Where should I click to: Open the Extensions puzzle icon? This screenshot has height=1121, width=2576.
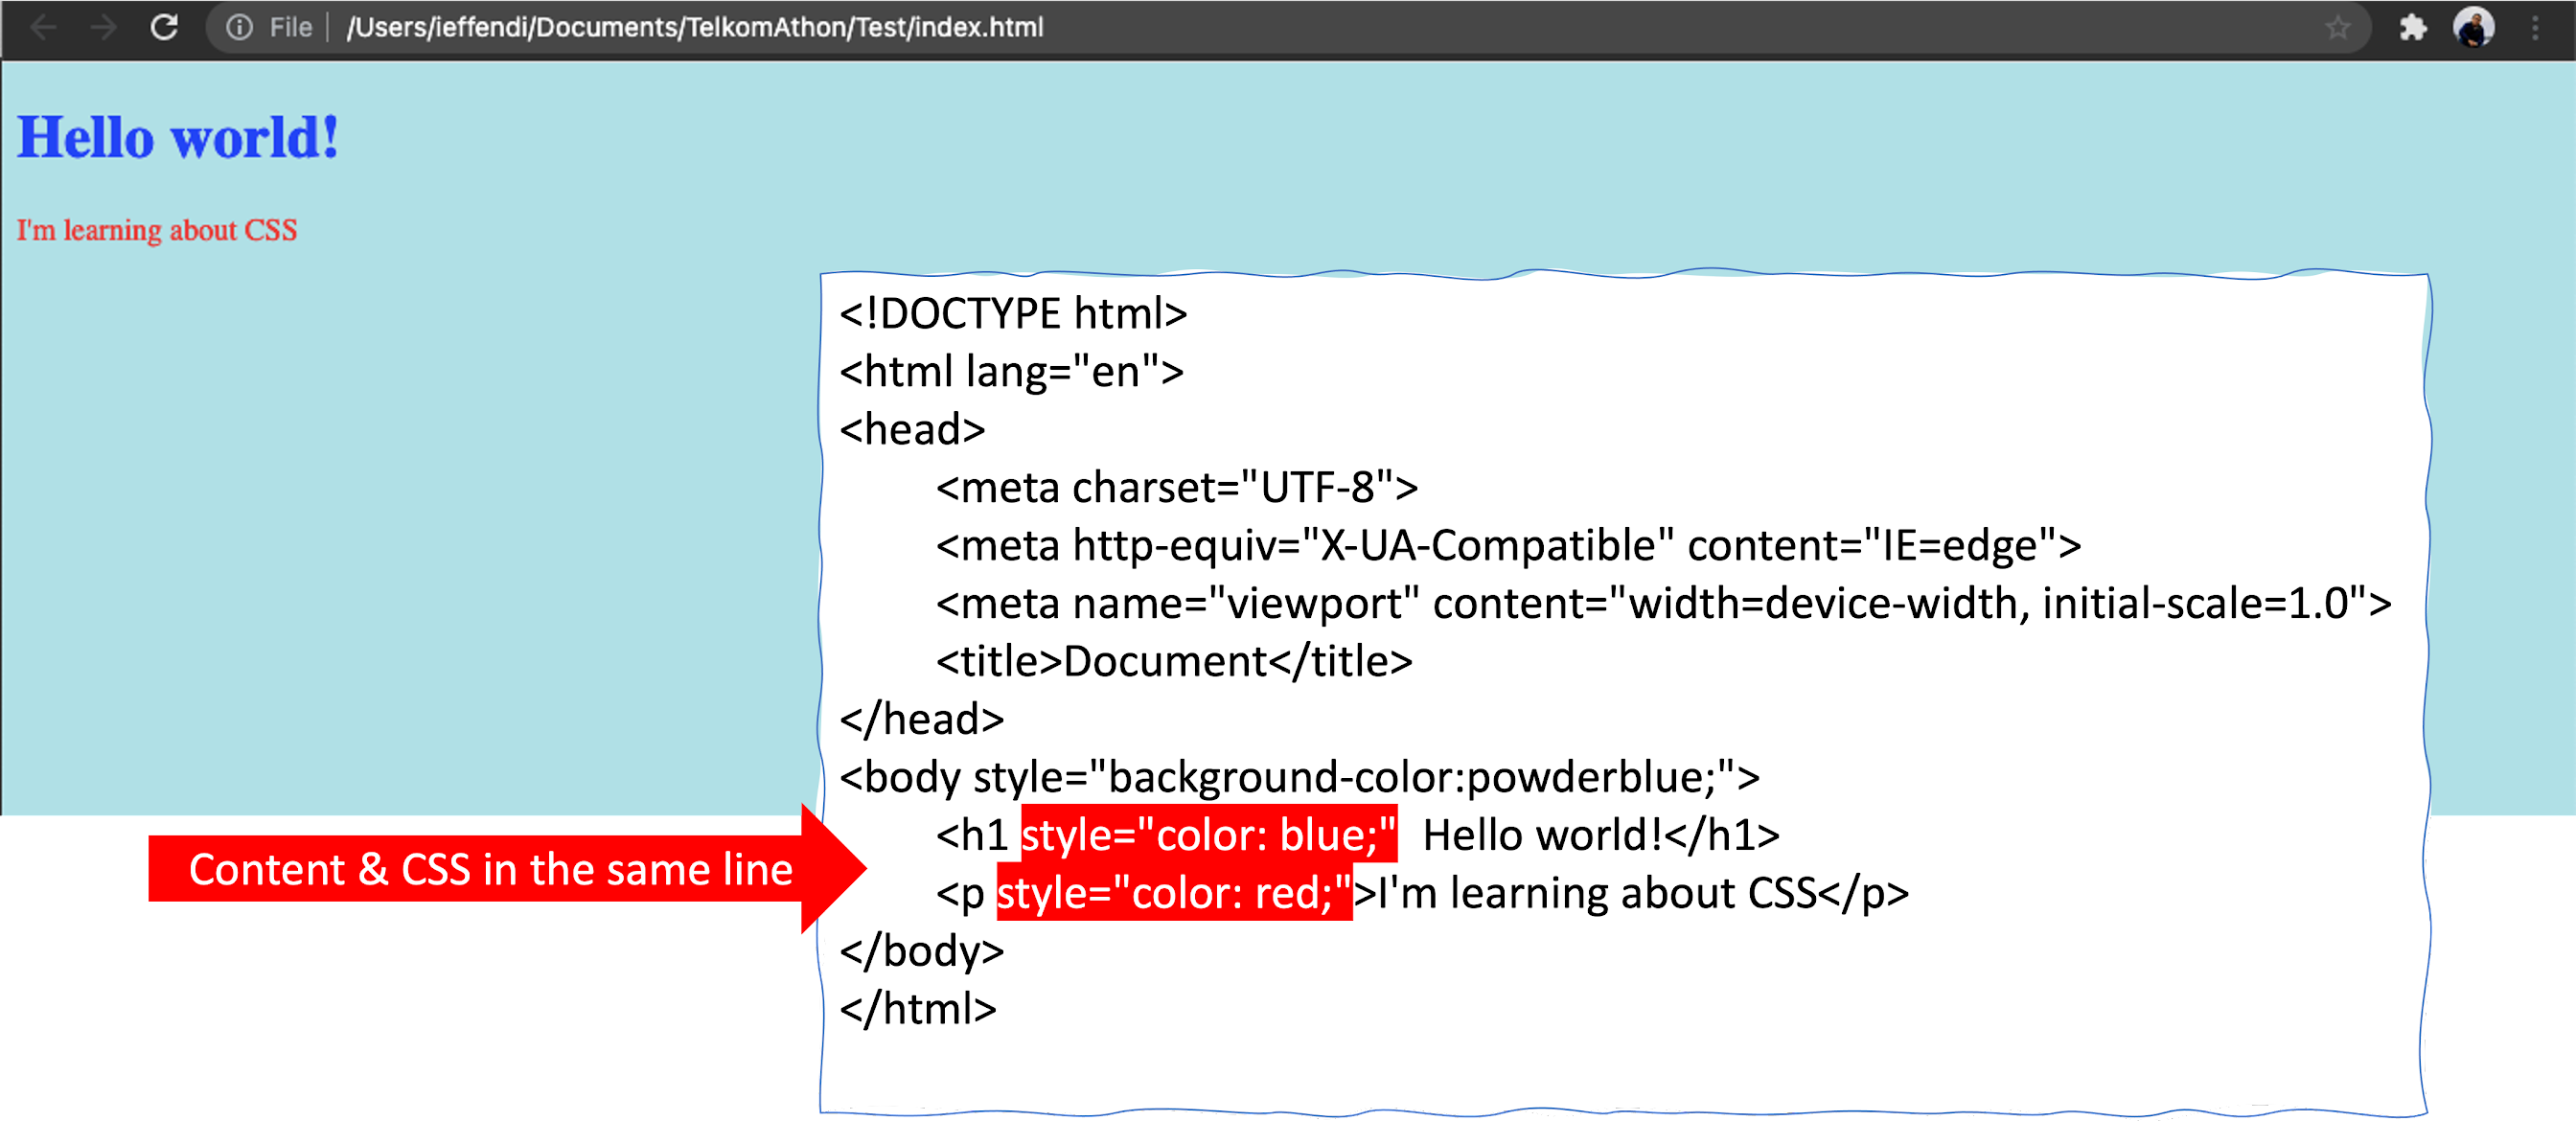(x=2413, y=27)
